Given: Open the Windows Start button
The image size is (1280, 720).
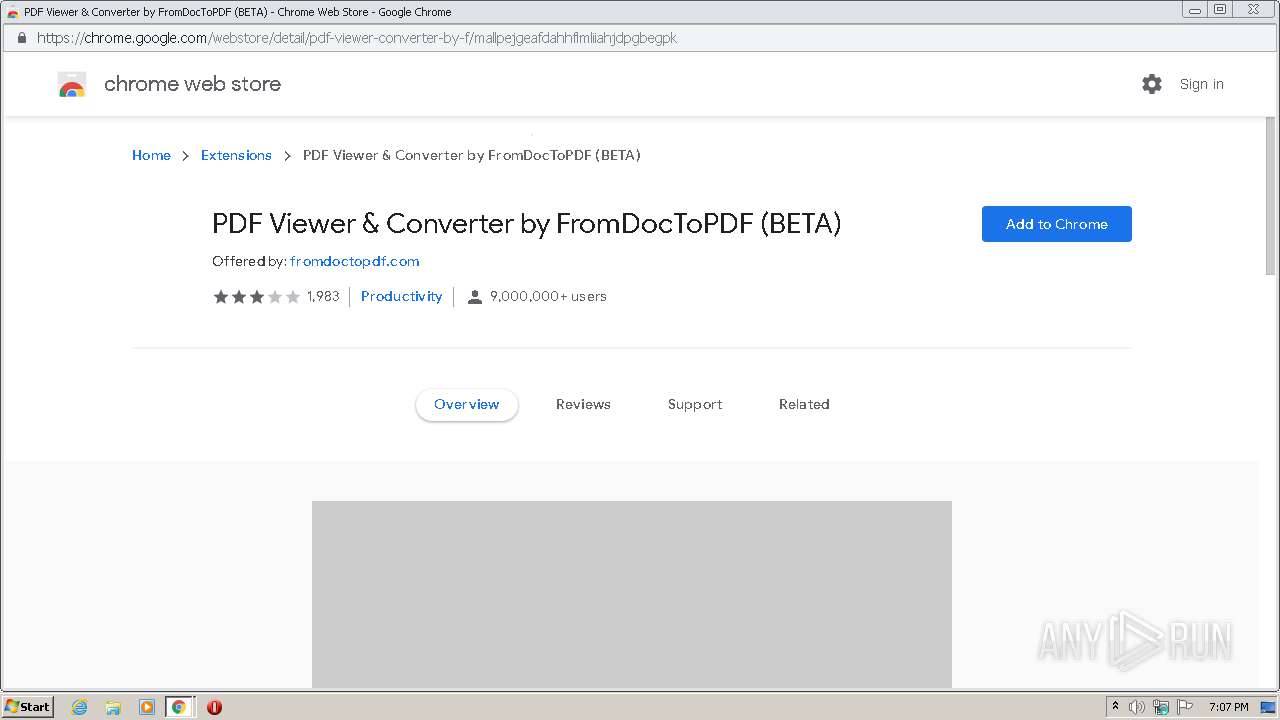Looking at the screenshot, I should pos(28,707).
